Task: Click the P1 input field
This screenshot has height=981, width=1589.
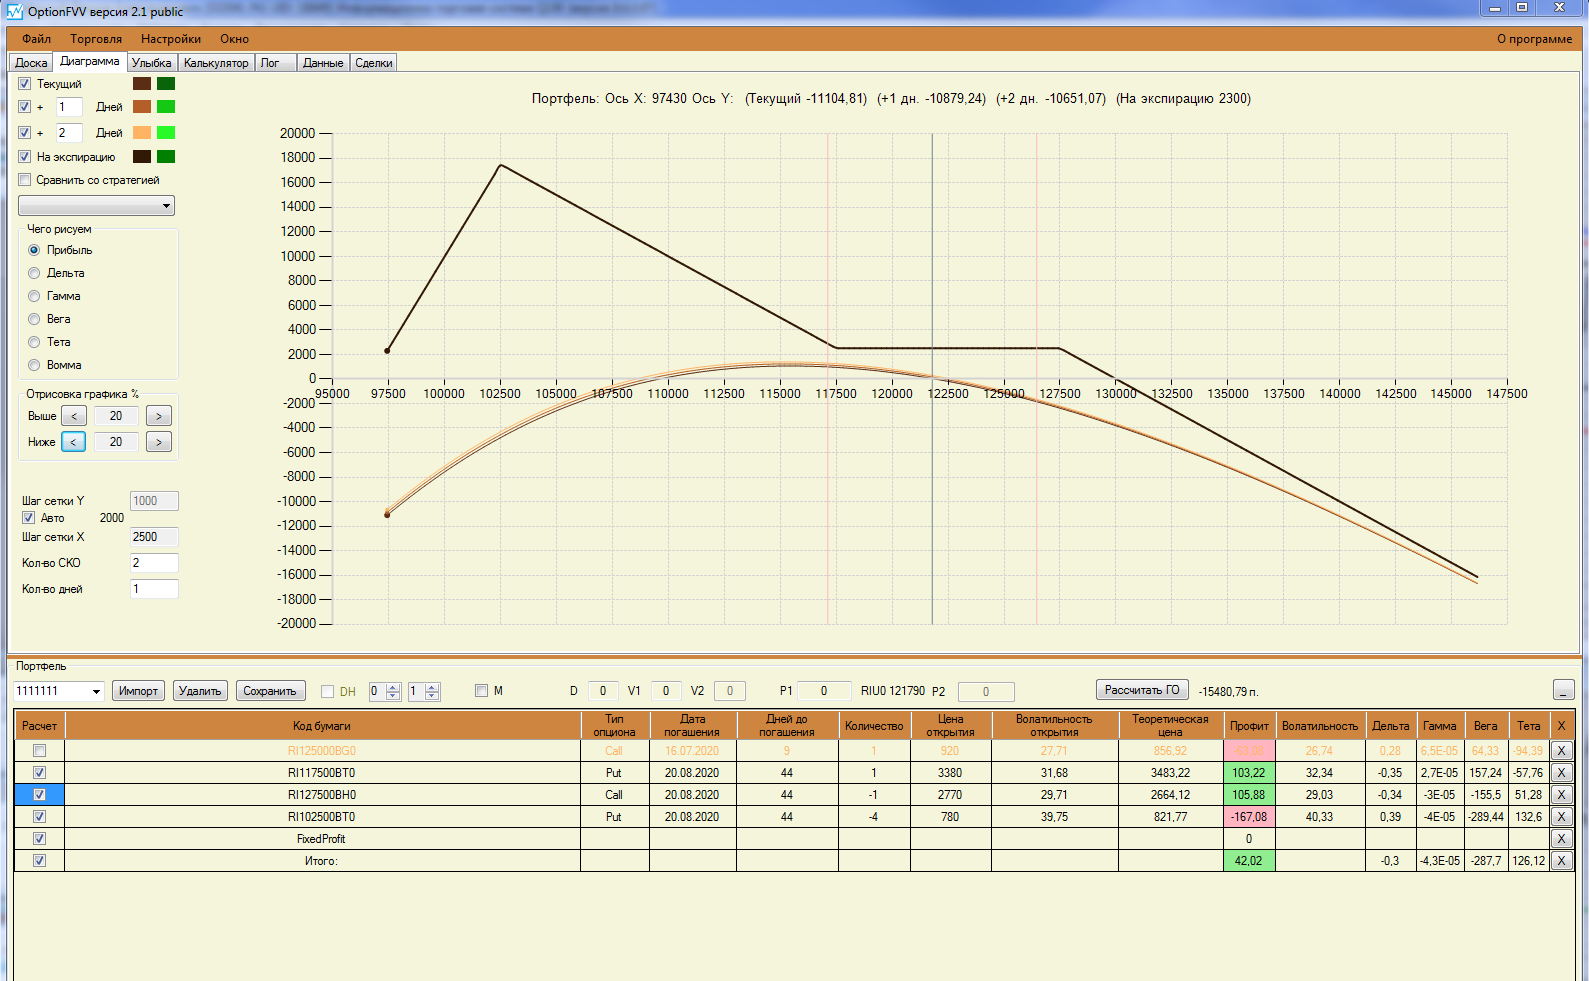Action: (x=824, y=691)
